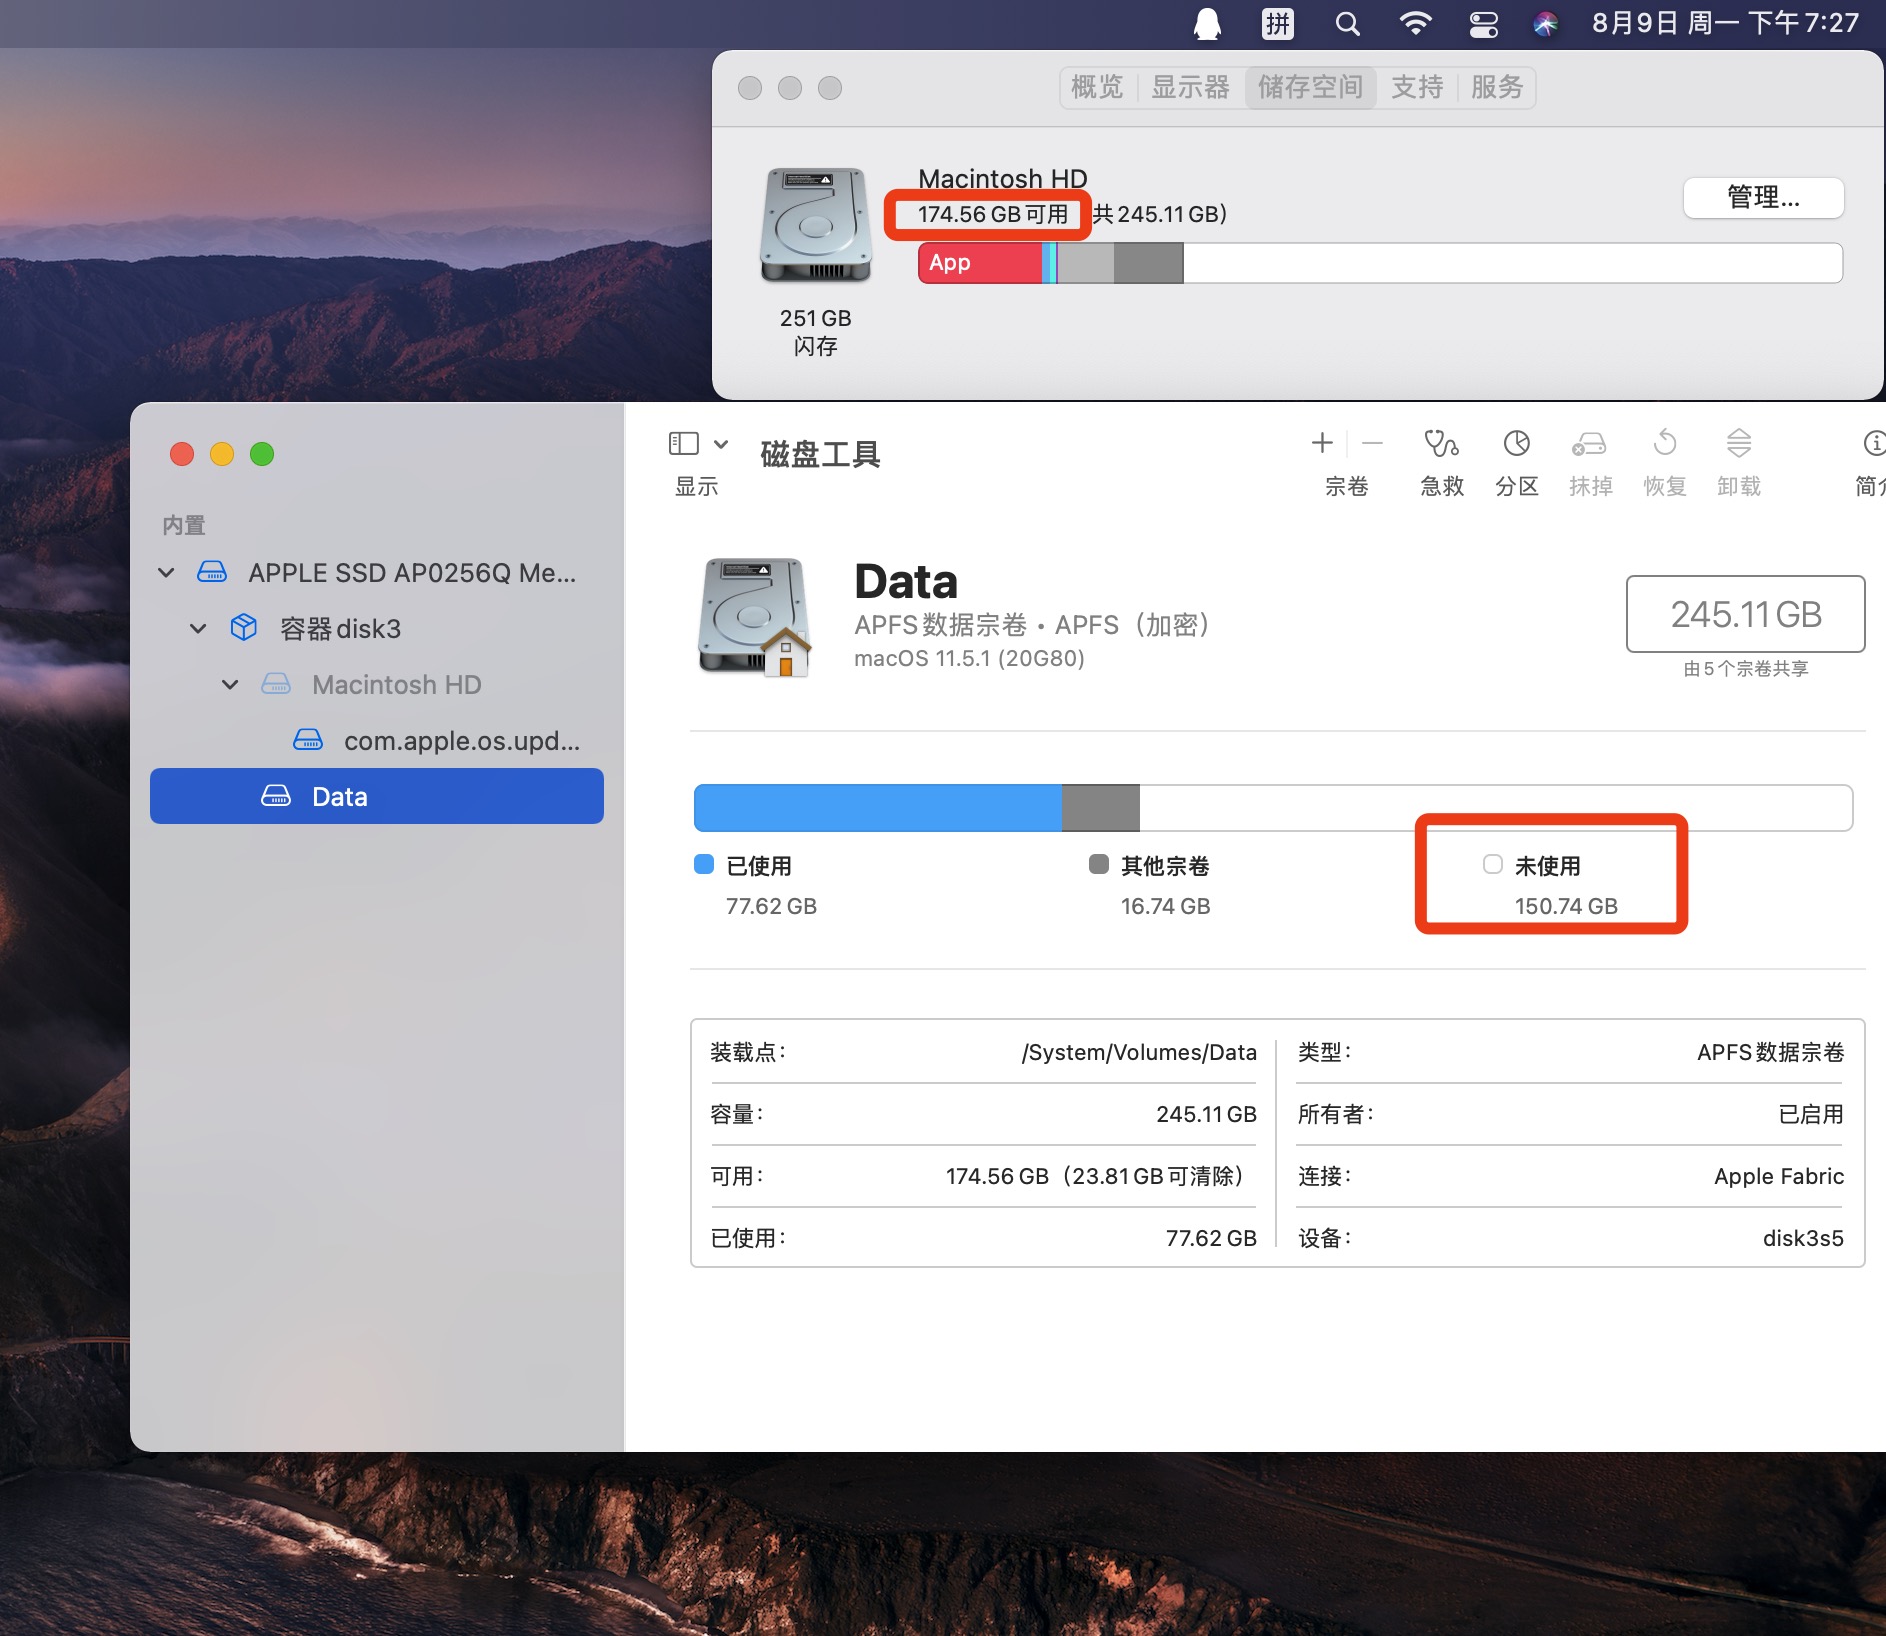The height and width of the screenshot is (1636, 1886).
Task: Click the Erase (抹掉) toolbar icon
Action: pos(1590,444)
